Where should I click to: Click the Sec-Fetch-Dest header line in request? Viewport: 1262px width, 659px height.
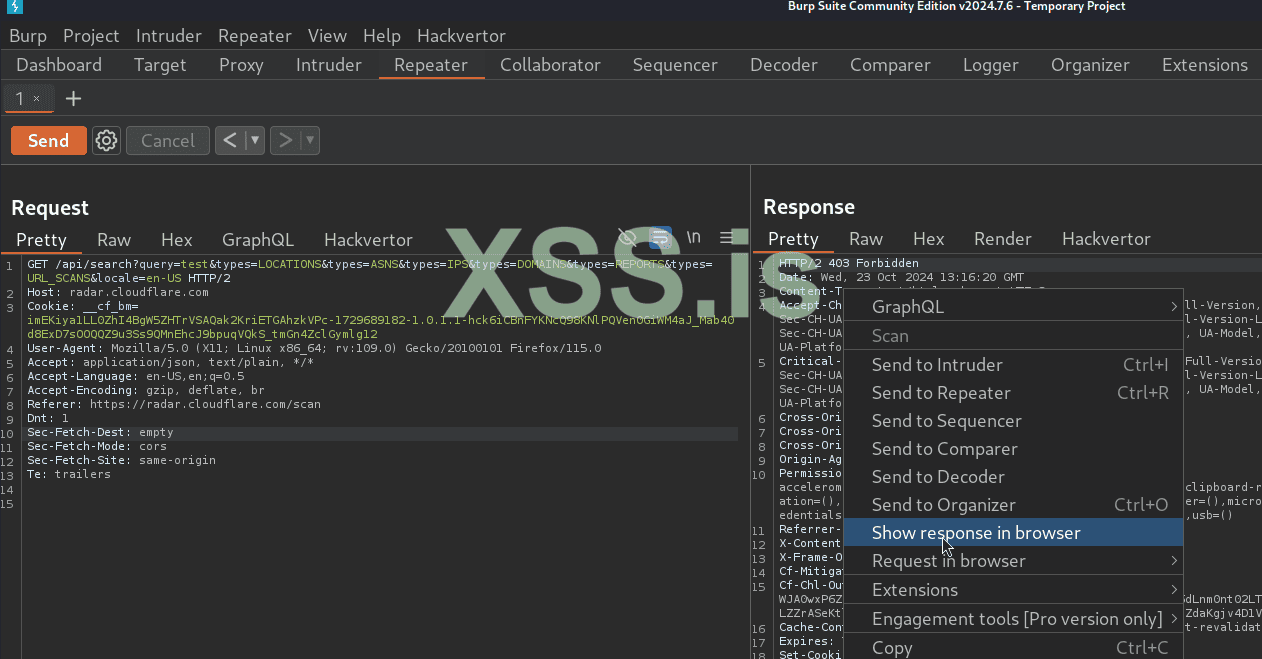coord(100,433)
